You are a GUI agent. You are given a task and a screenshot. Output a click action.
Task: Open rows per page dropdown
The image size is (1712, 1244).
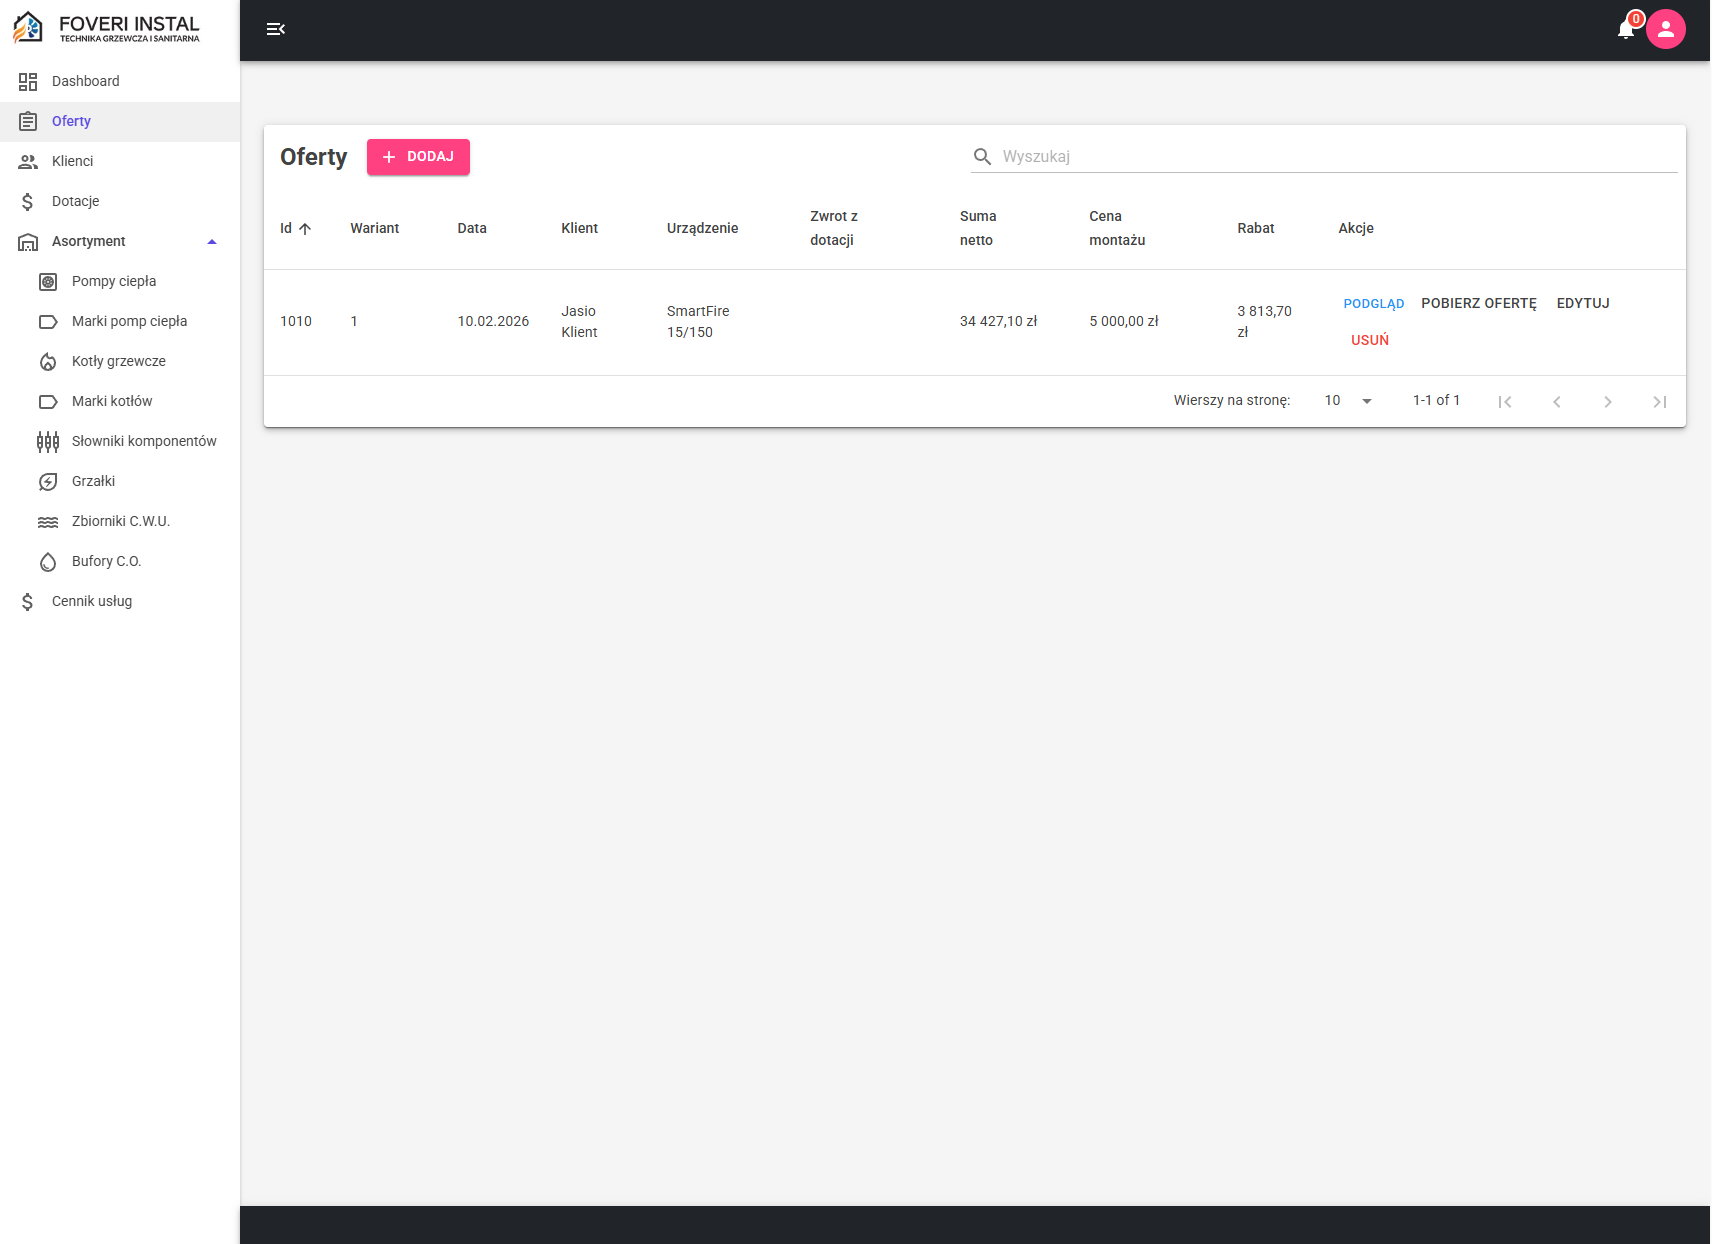click(1349, 400)
